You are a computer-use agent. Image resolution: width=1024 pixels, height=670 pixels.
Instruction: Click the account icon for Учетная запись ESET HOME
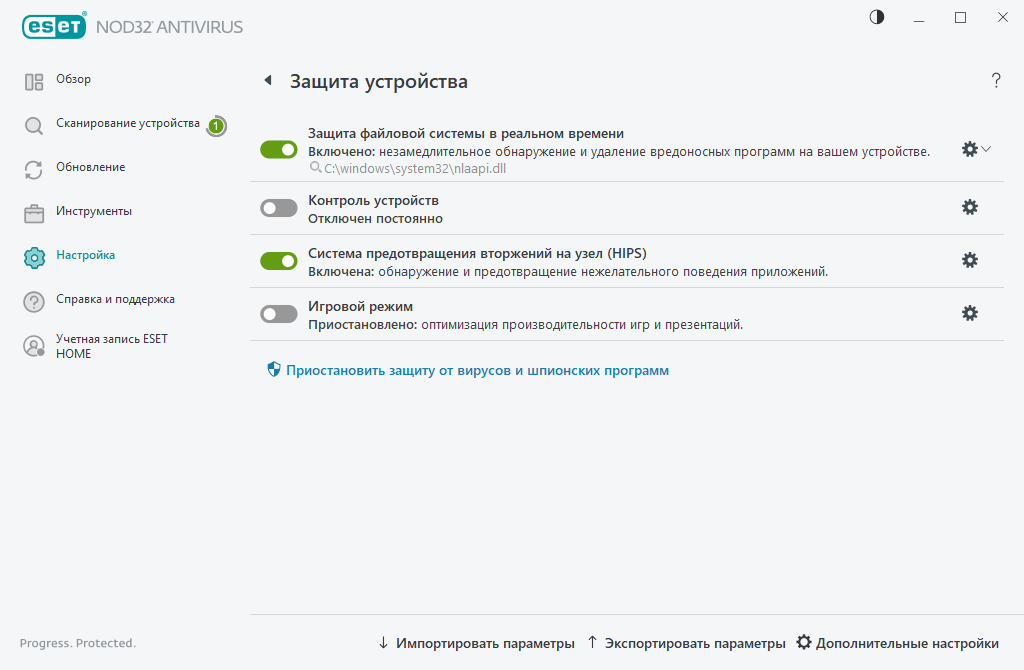(x=34, y=346)
